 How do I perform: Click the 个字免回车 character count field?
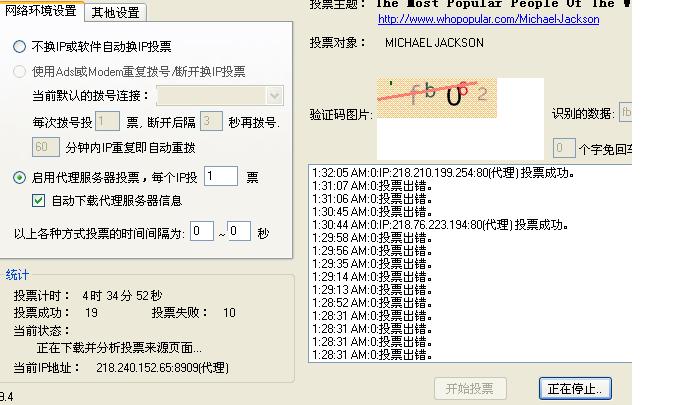[x=564, y=149]
